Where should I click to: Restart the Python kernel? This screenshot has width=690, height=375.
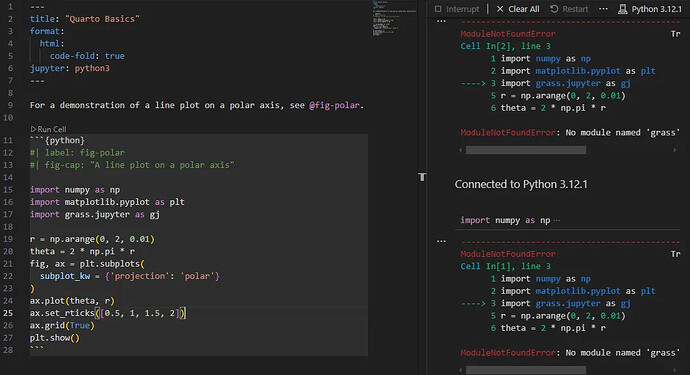569,9
